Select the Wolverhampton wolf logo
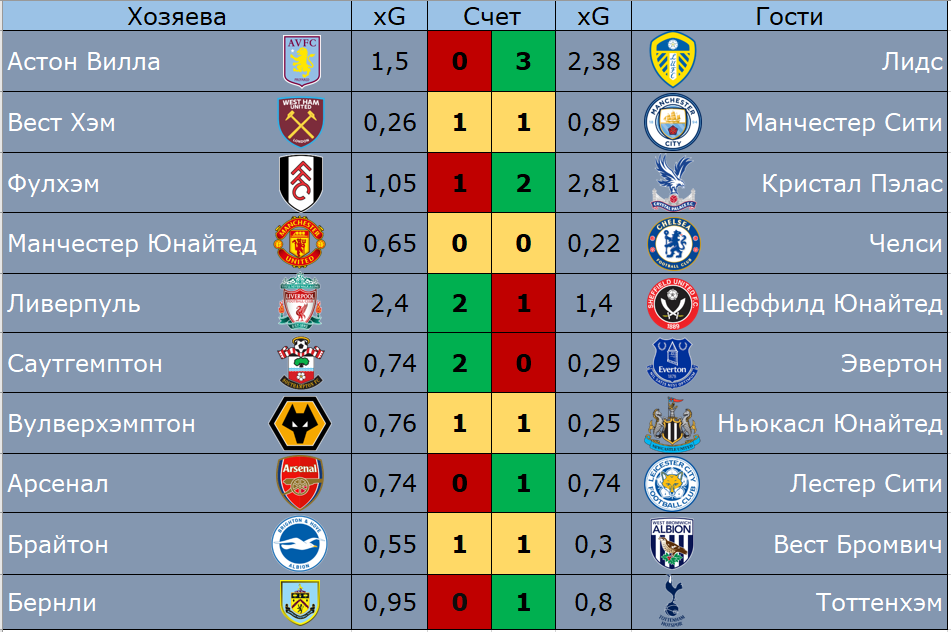 click(299, 423)
